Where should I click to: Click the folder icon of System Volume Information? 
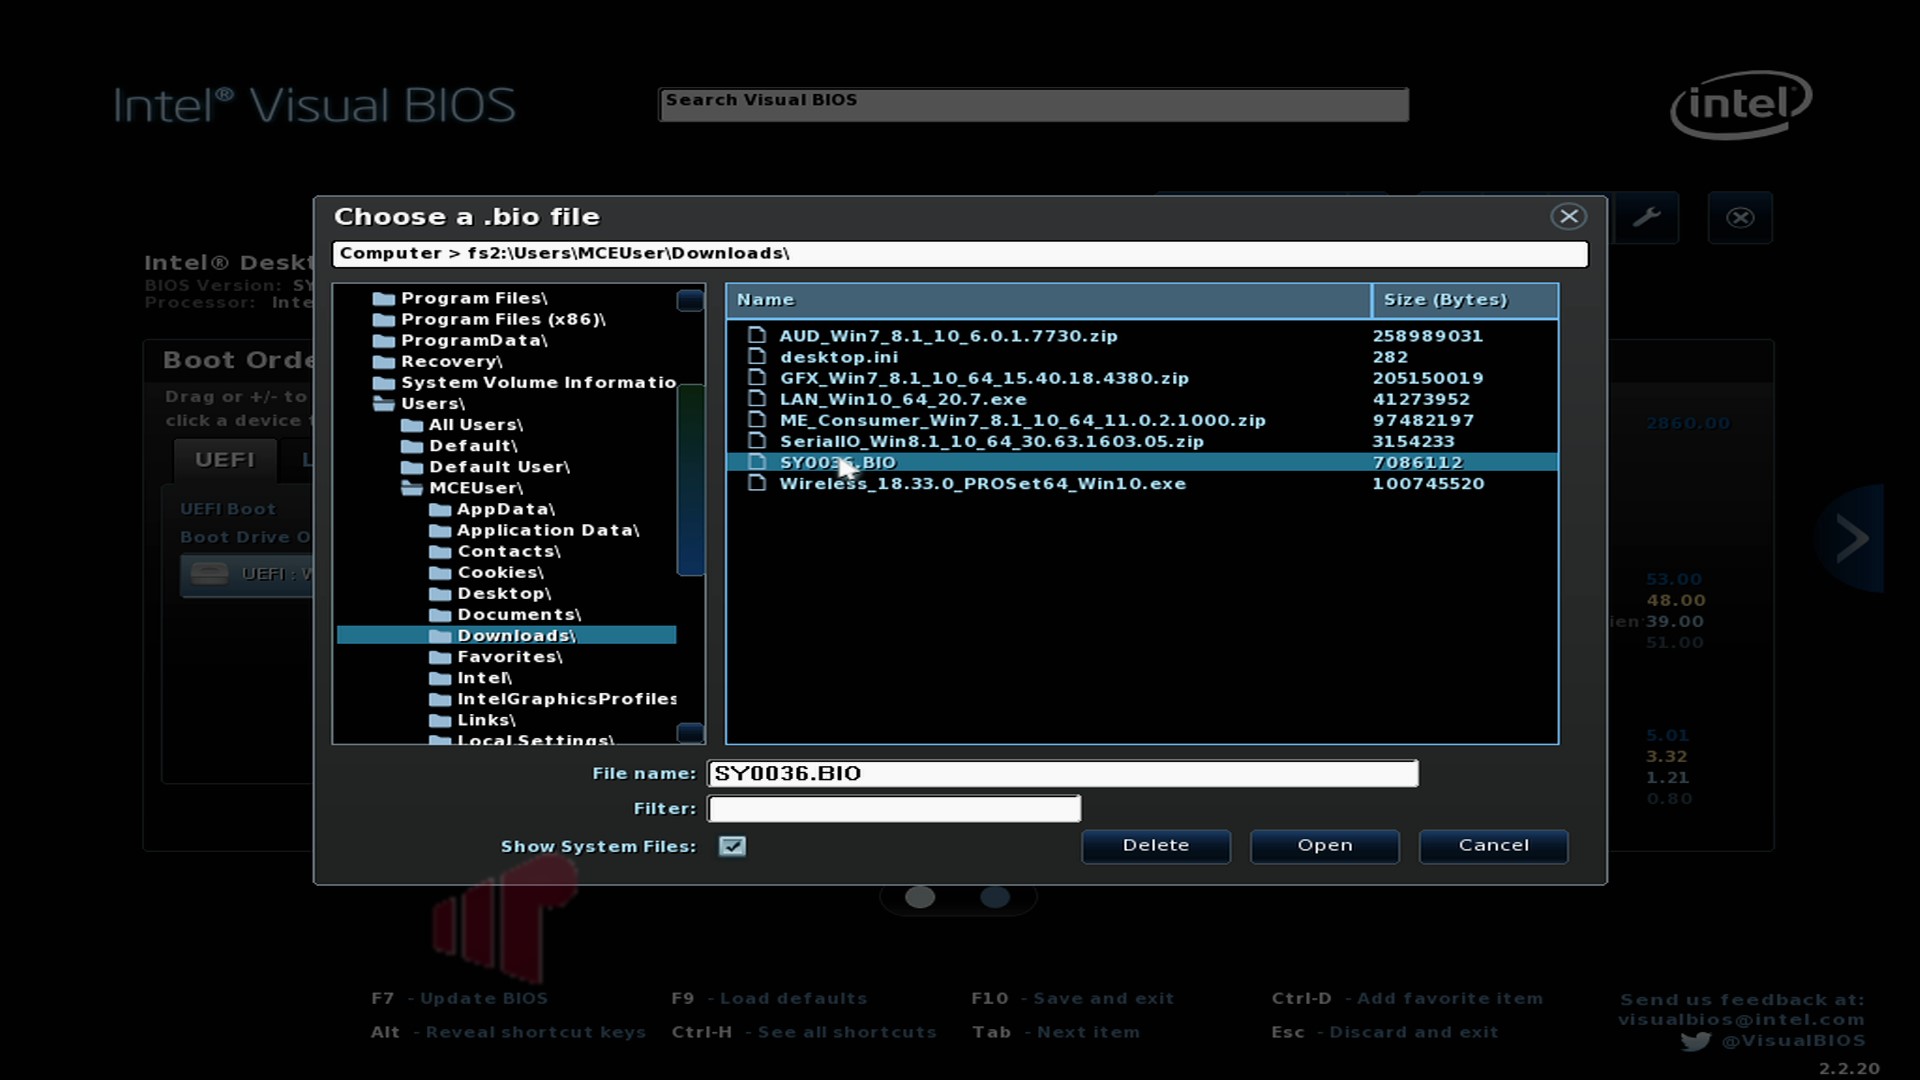pos(384,382)
